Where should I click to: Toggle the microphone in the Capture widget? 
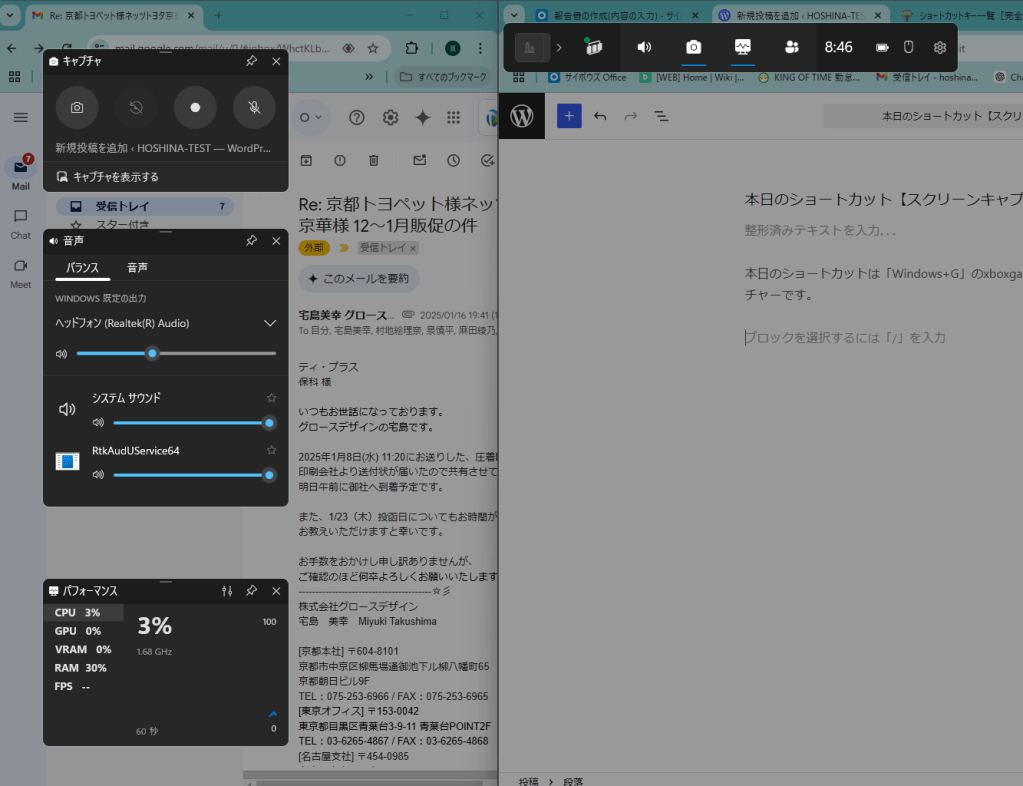coord(254,108)
